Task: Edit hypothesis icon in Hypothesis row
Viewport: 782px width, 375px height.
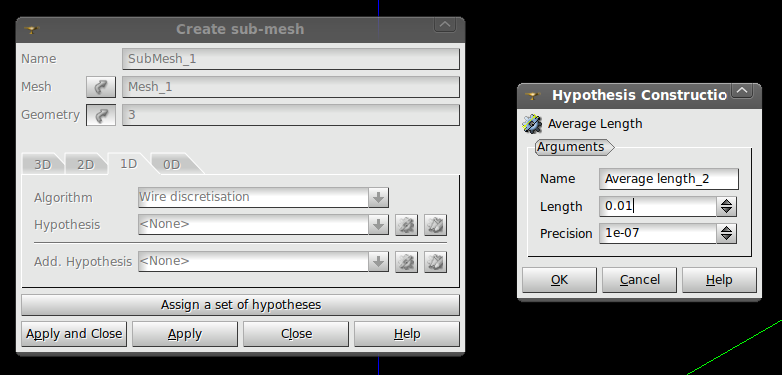Action: pos(435,225)
